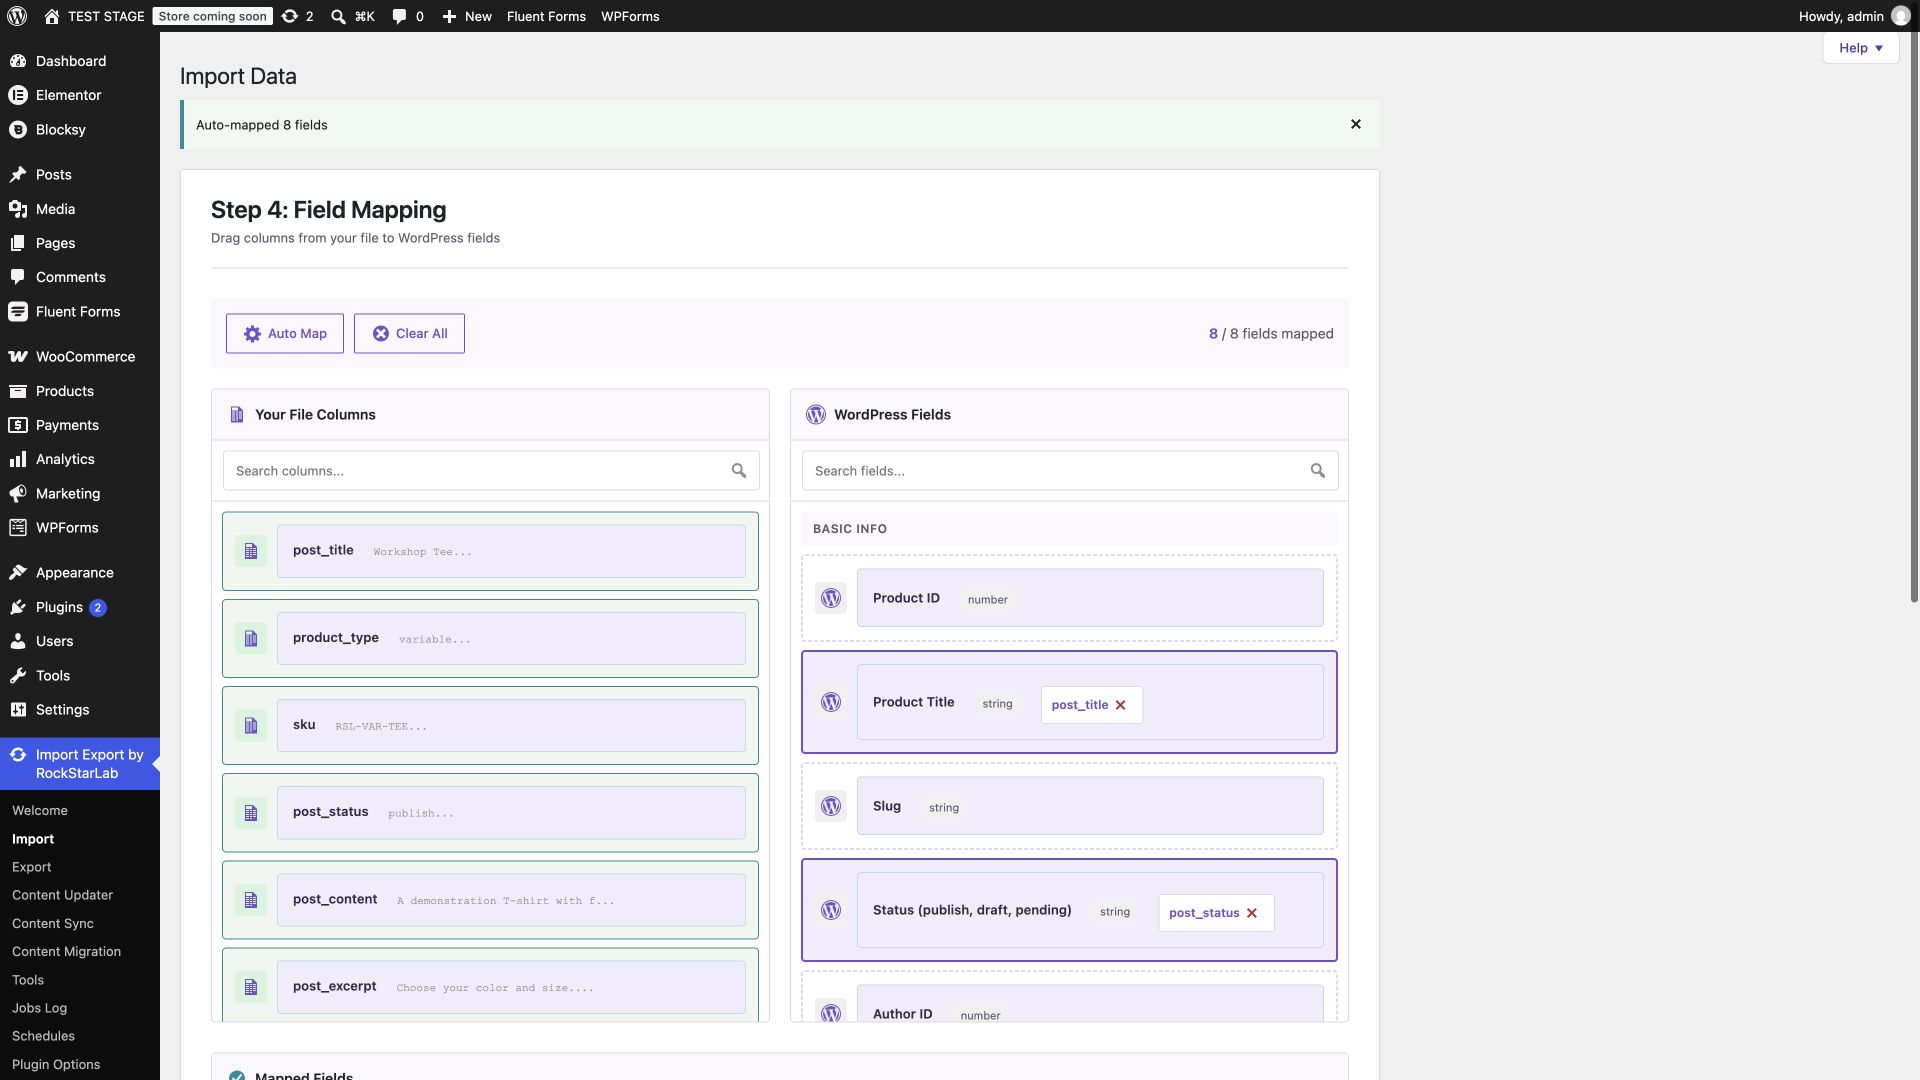The width and height of the screenshot is (1920, 1080).
Task: Select the post_status file column
Action: pos(490,813)
